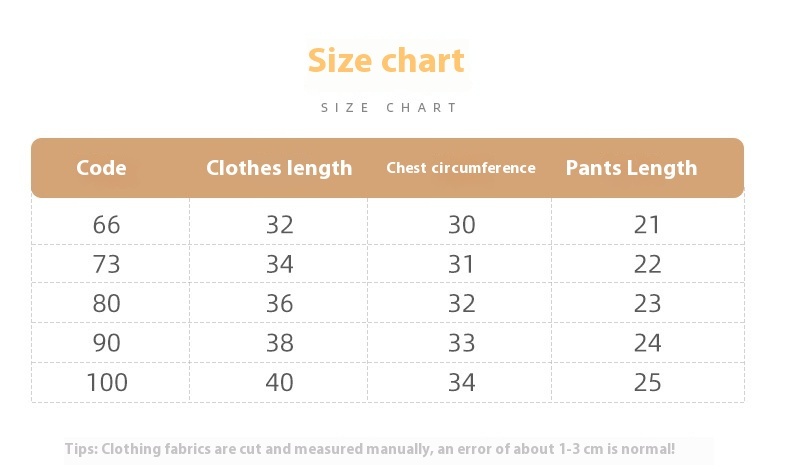Select the 'Pants Length' column header
This screenshot has height=476, width=790.
pos(631,168)
